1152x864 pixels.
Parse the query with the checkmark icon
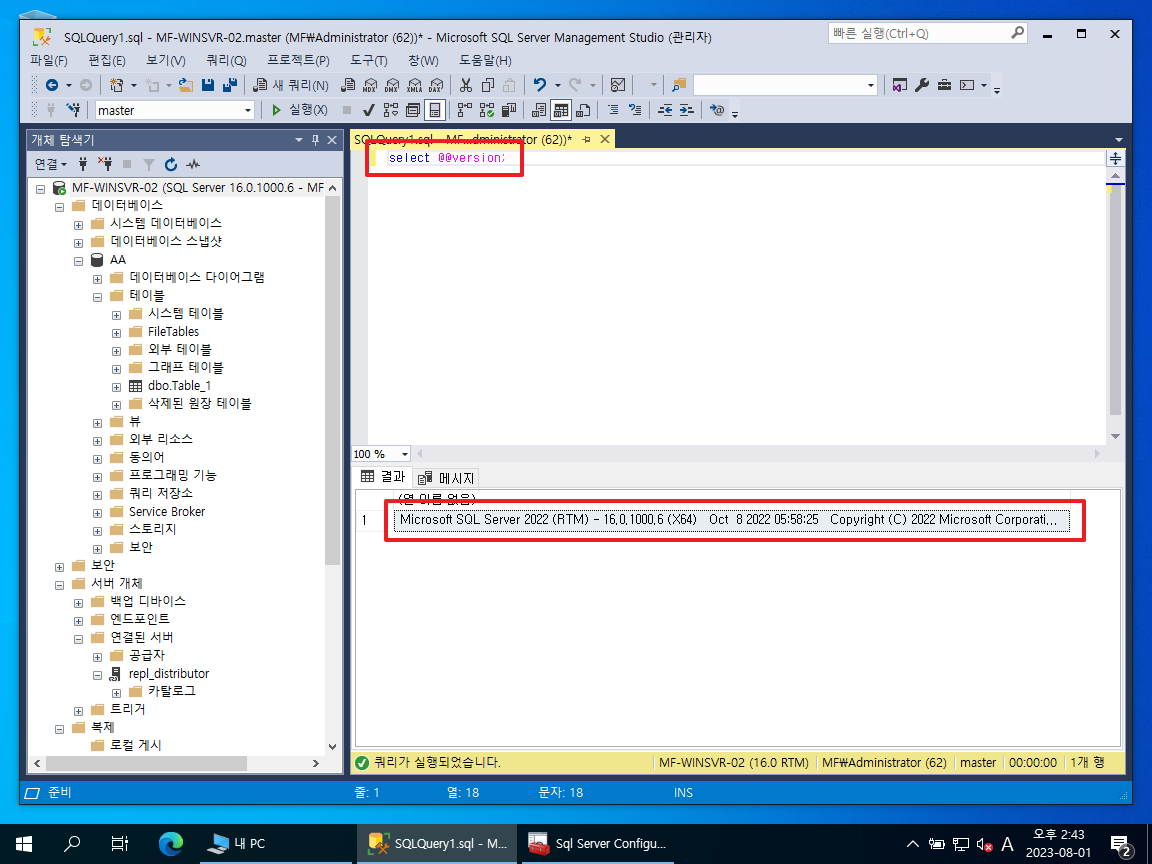[369, 110]
